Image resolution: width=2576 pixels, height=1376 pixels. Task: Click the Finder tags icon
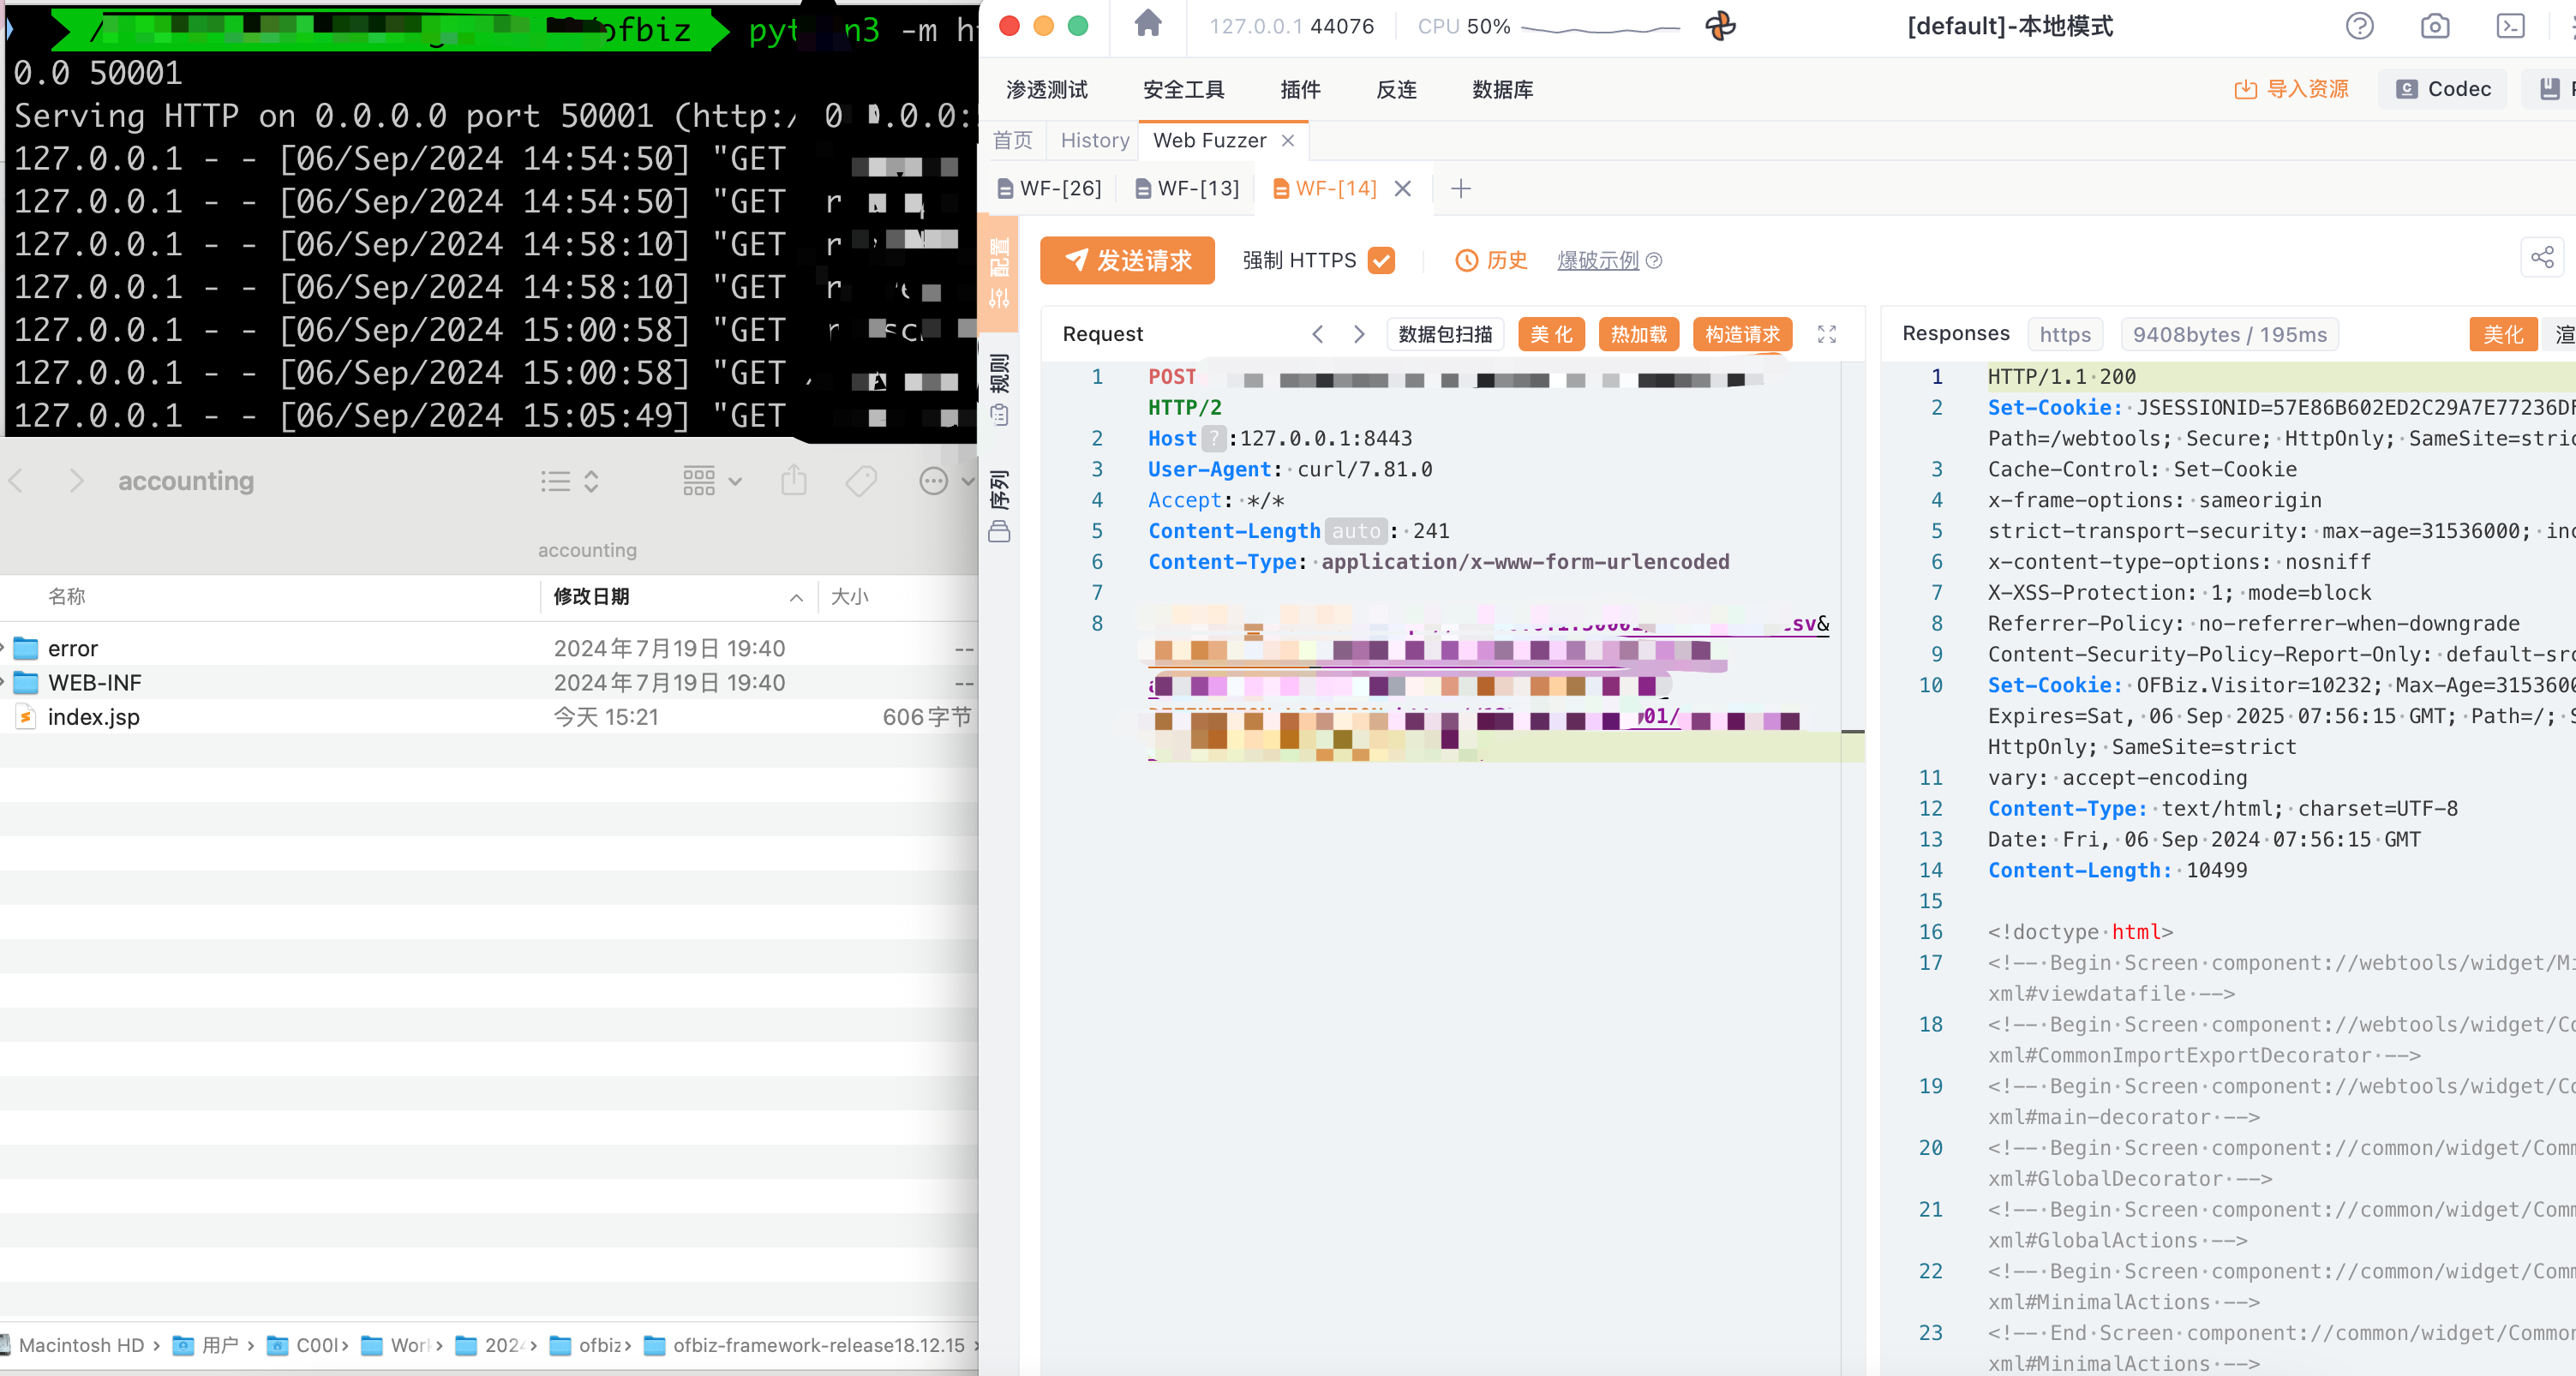tap(861, 481)
